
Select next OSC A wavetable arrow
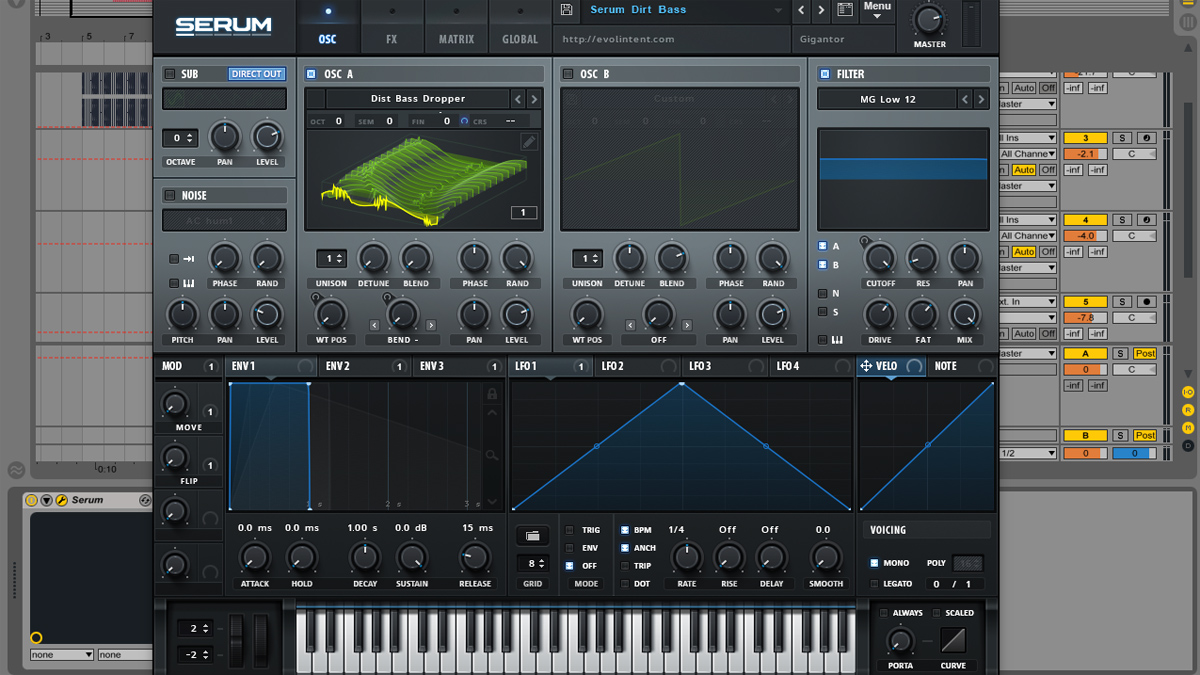pos(534,99)
